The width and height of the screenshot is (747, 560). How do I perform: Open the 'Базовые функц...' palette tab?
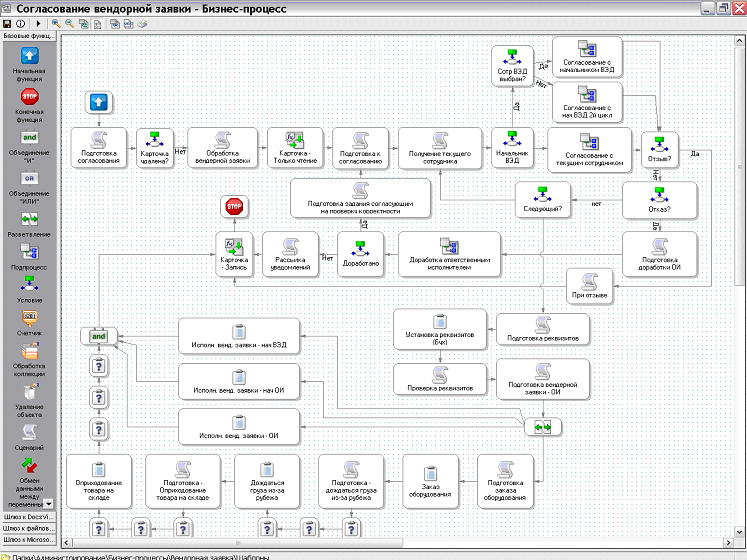pos(29,36)
